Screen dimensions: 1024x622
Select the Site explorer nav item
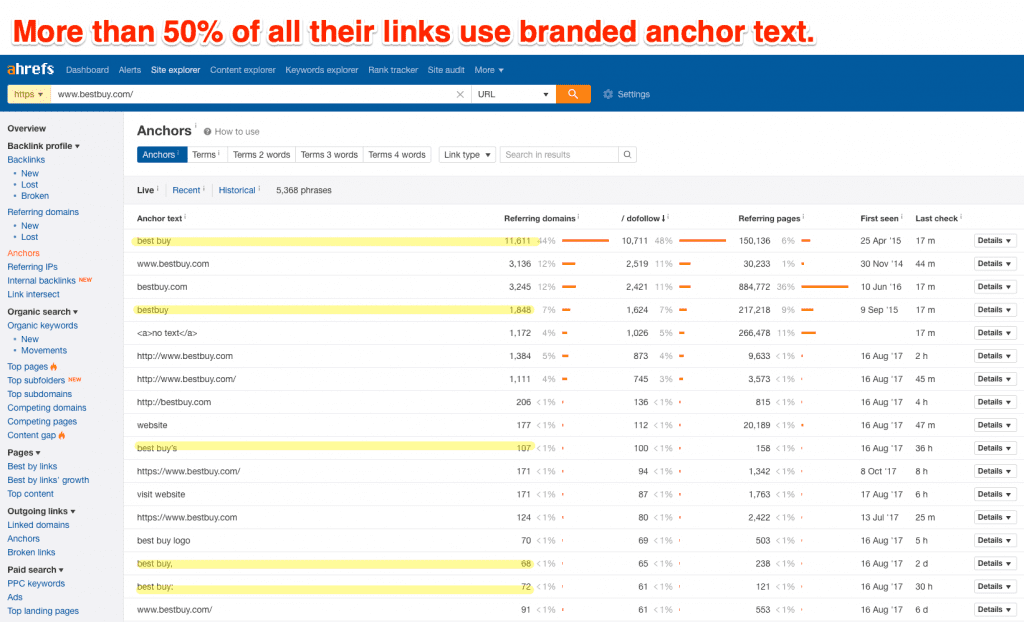[x=175, y=70]
